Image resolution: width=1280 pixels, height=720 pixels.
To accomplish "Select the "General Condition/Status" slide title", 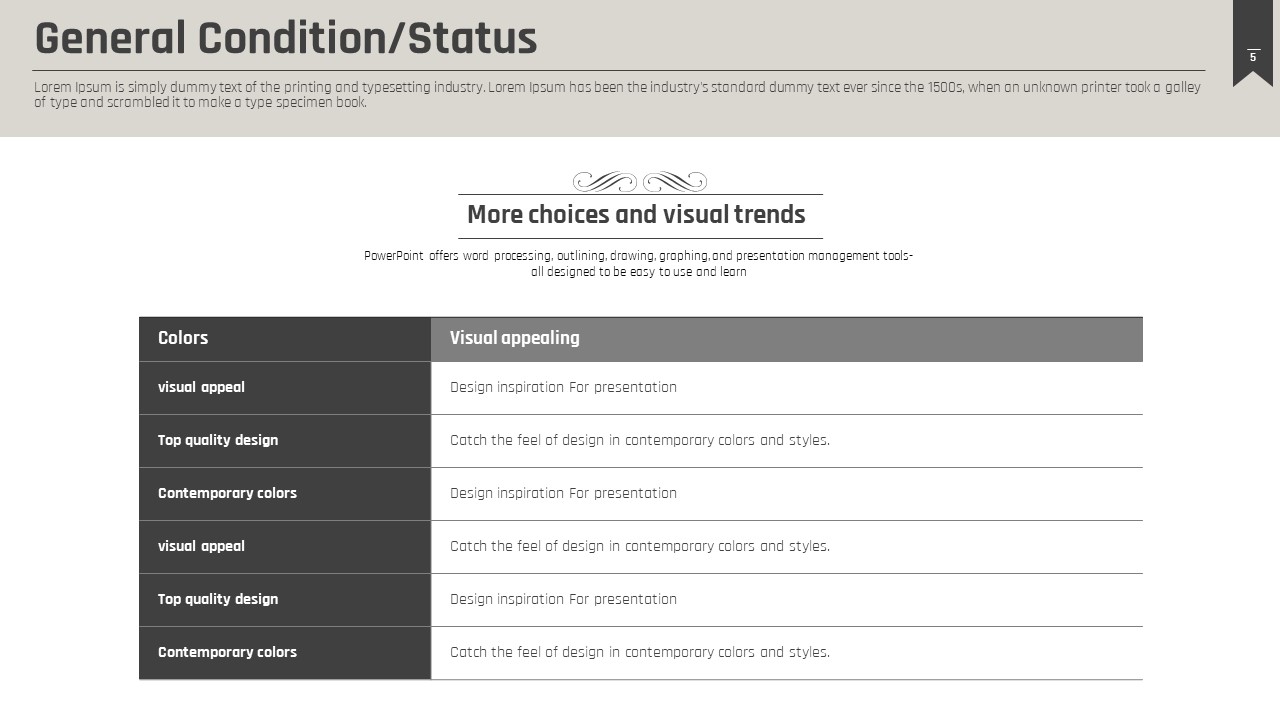I will pos(286,39).
